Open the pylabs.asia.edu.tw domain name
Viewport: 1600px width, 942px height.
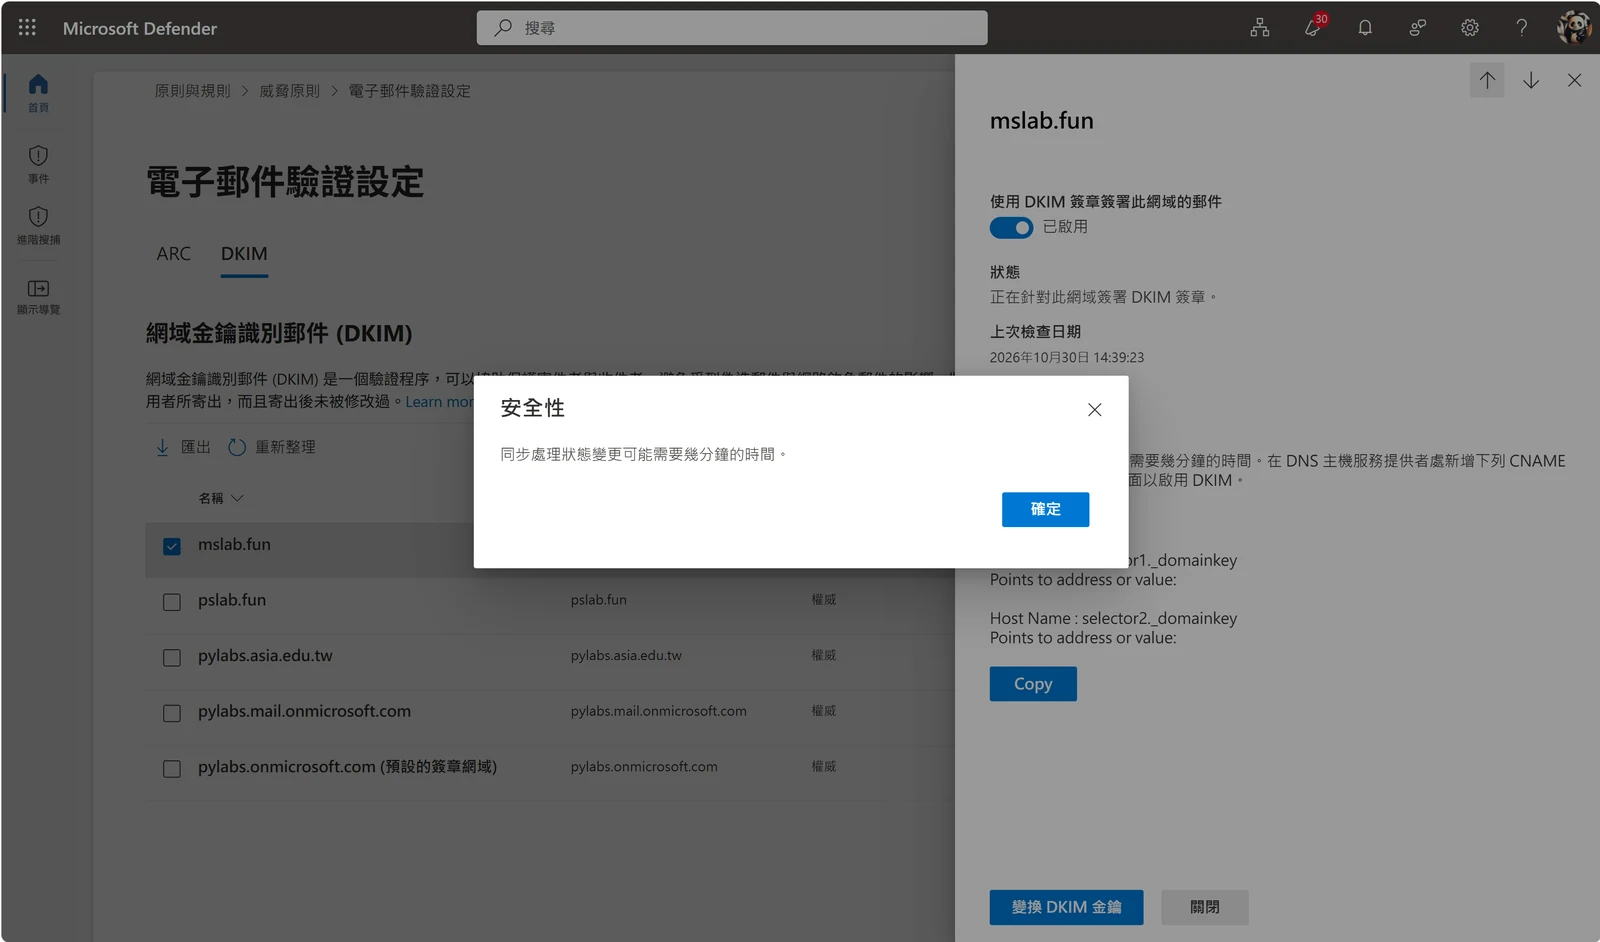(265, 656)
